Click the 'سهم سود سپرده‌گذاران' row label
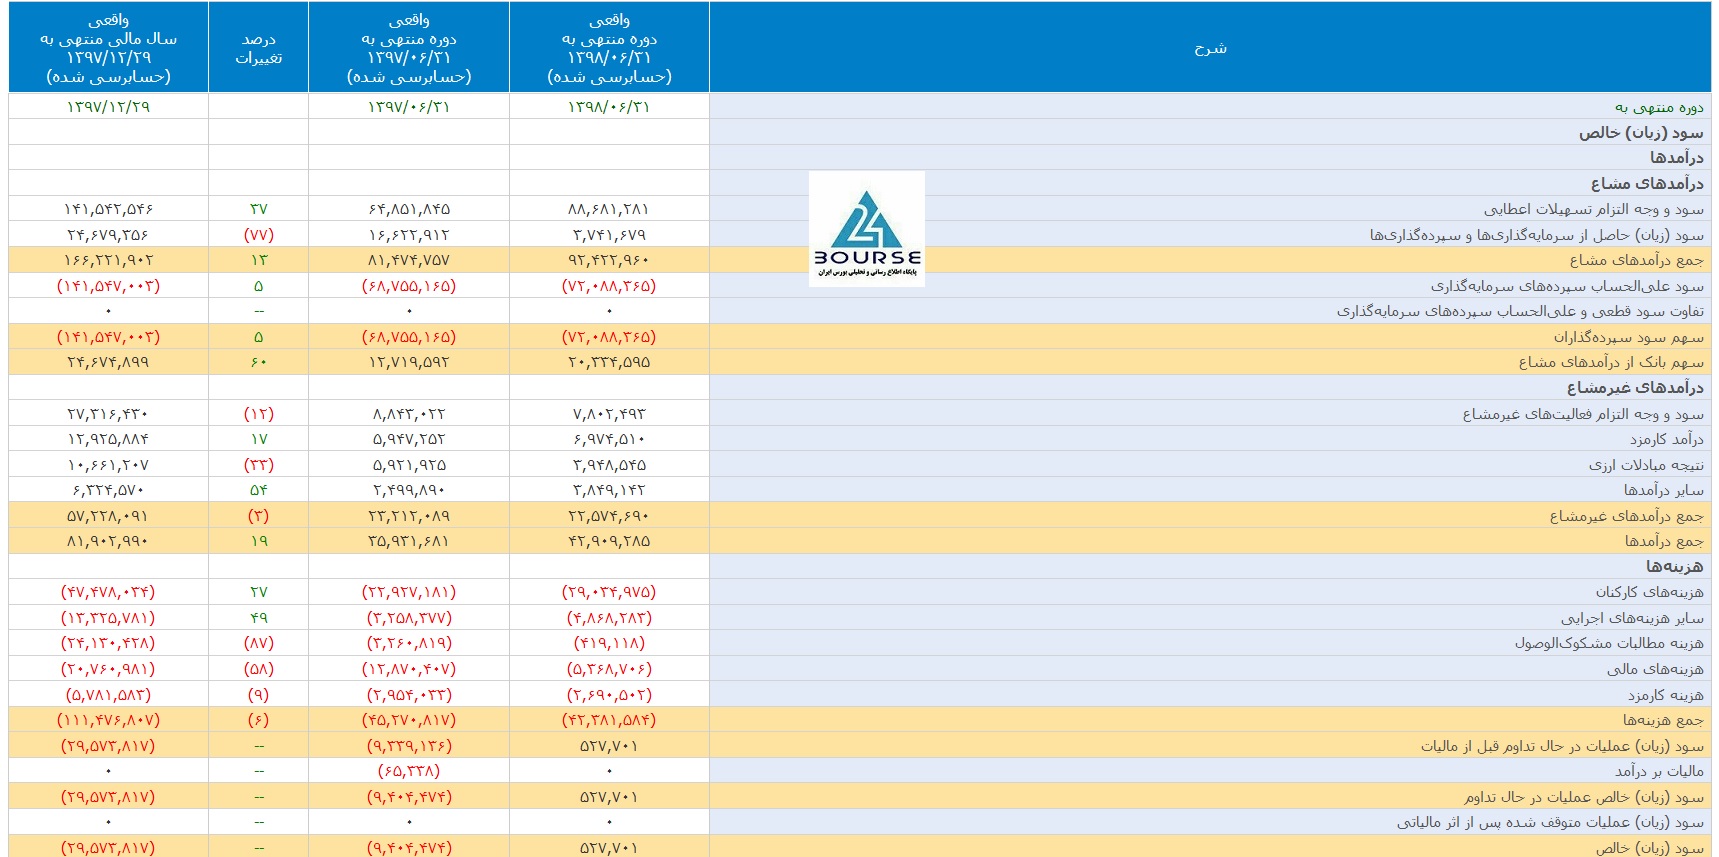Image resolution: width=1719 pixels, height=857 pixels. coord(1628,337)
